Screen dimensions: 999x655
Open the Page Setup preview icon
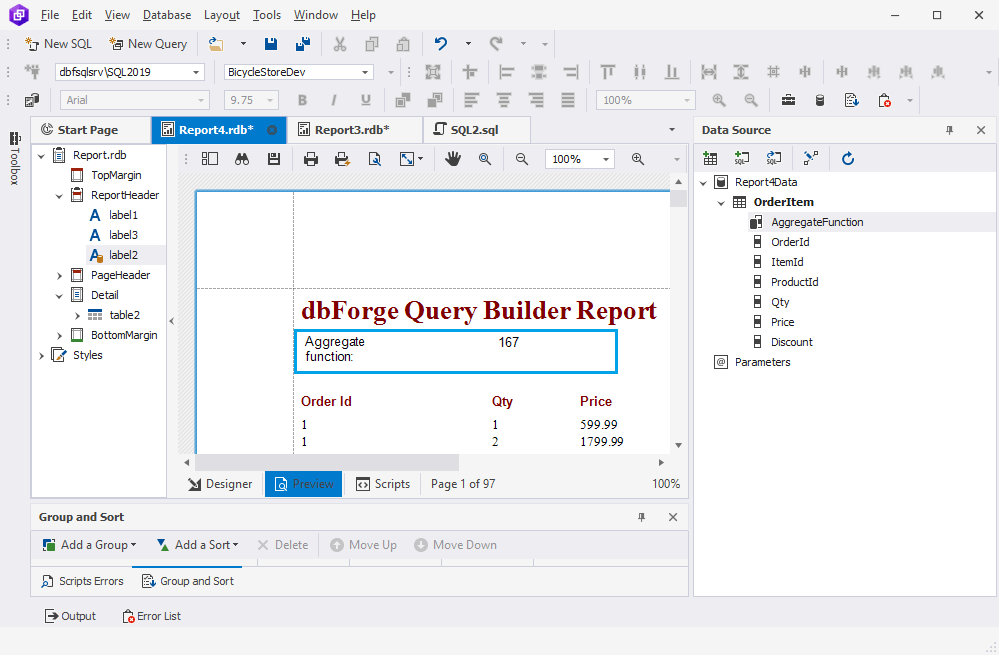tap(375, 159)
